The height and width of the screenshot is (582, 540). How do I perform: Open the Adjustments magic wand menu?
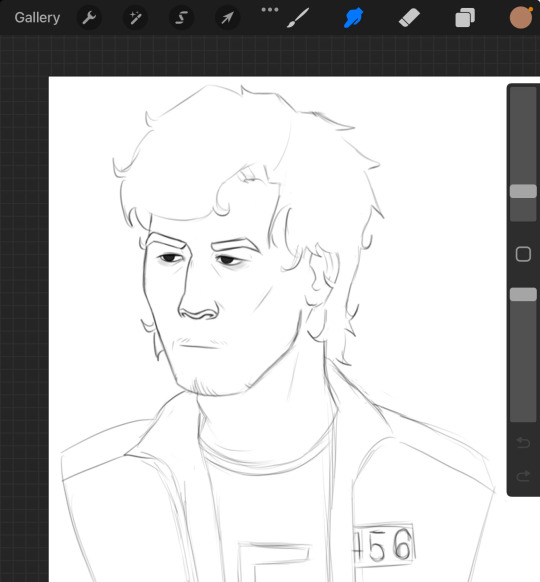[x=135, y=17]
